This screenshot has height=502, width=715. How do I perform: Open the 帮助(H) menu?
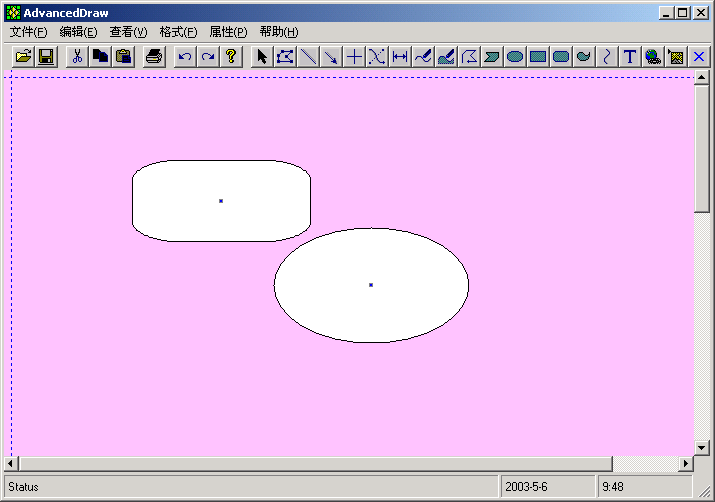point(278,32)
